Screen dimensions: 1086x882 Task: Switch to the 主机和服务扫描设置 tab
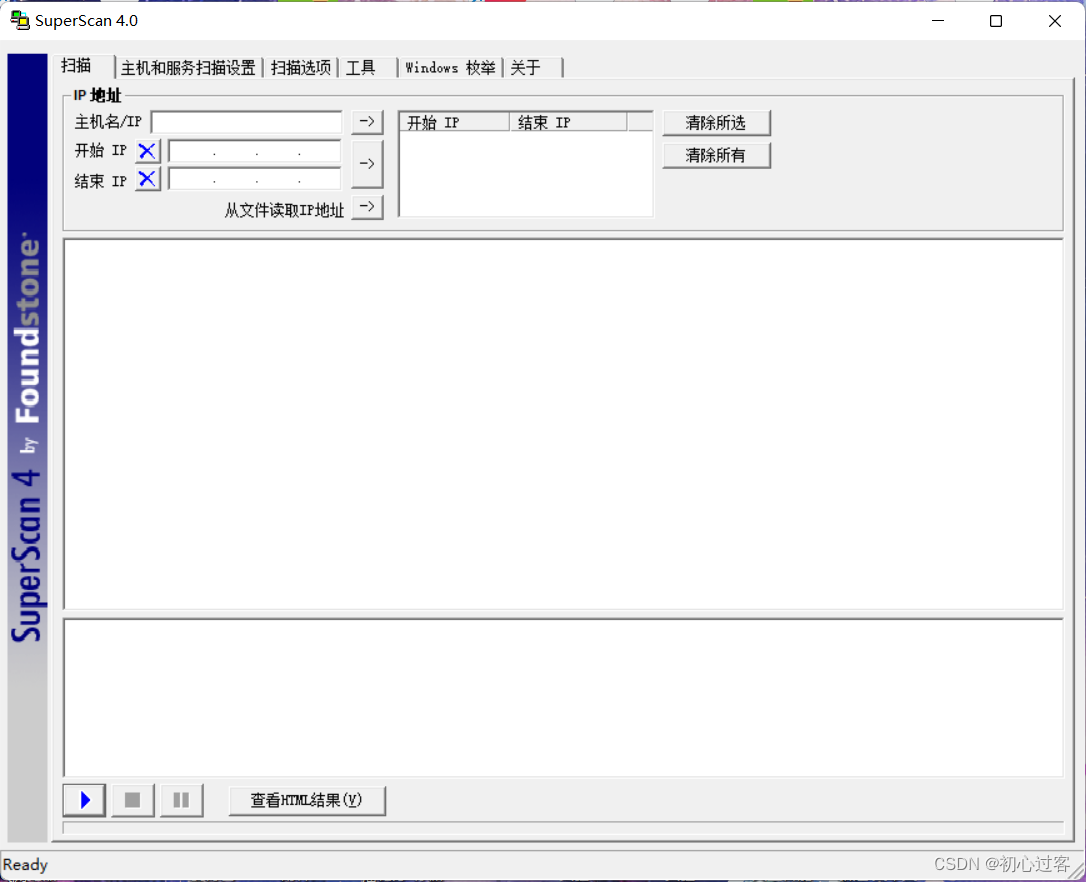point(187,67)
